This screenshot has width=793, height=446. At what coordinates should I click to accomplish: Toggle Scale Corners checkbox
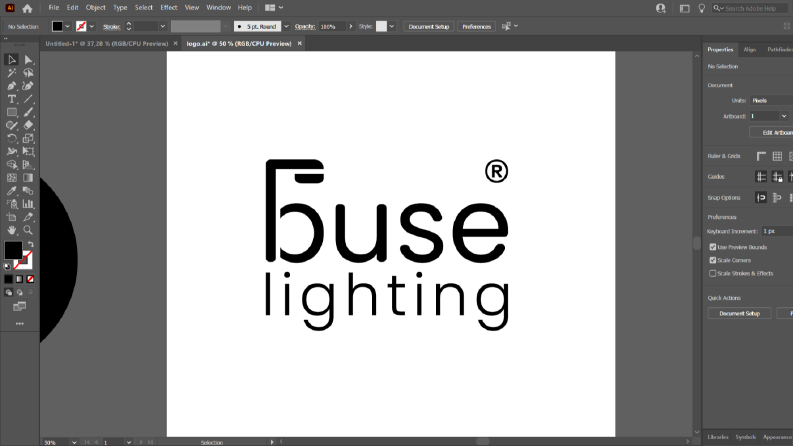713,260
